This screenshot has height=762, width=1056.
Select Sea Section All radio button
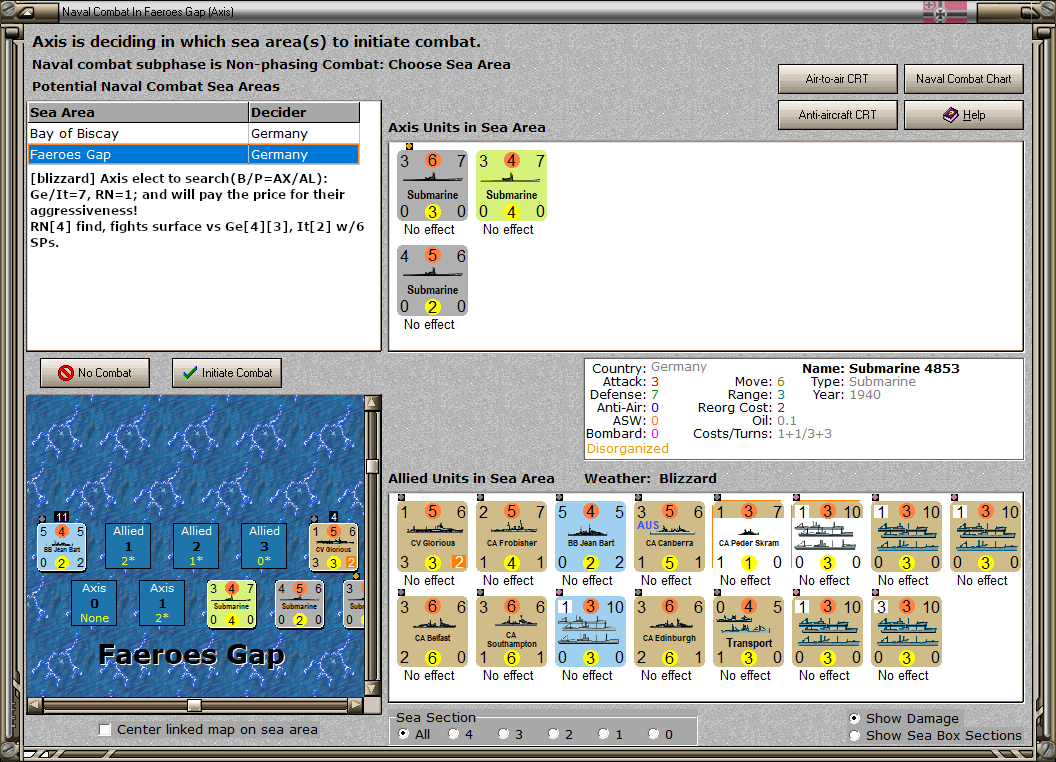403,734
